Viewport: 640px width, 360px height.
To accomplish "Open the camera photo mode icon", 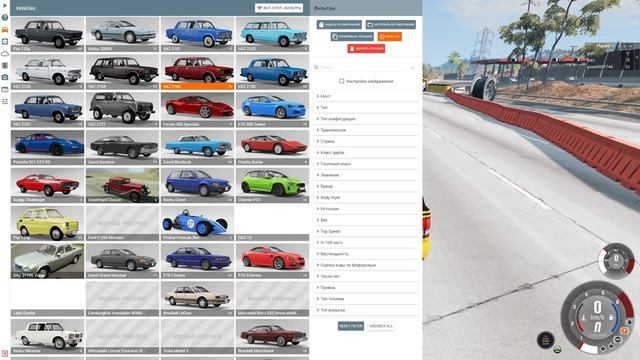I will (x=5, y=77).
